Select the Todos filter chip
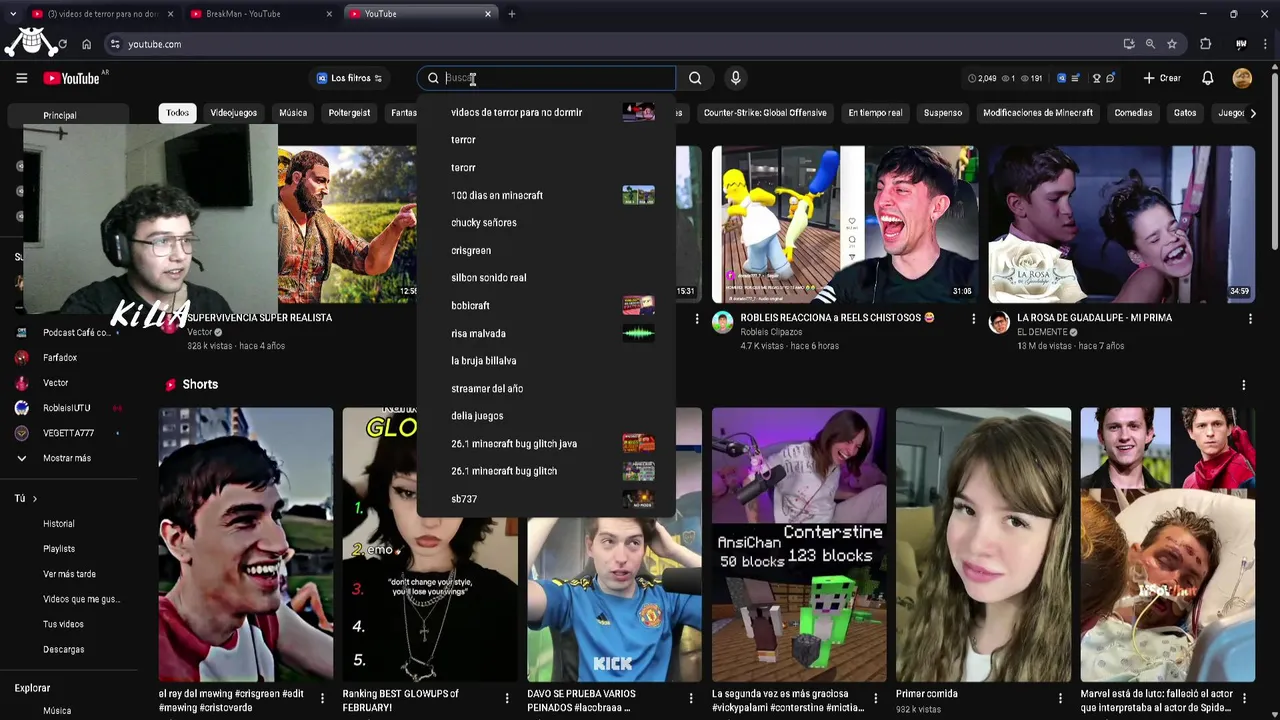 pyautogui.click(x=177, y=113)
